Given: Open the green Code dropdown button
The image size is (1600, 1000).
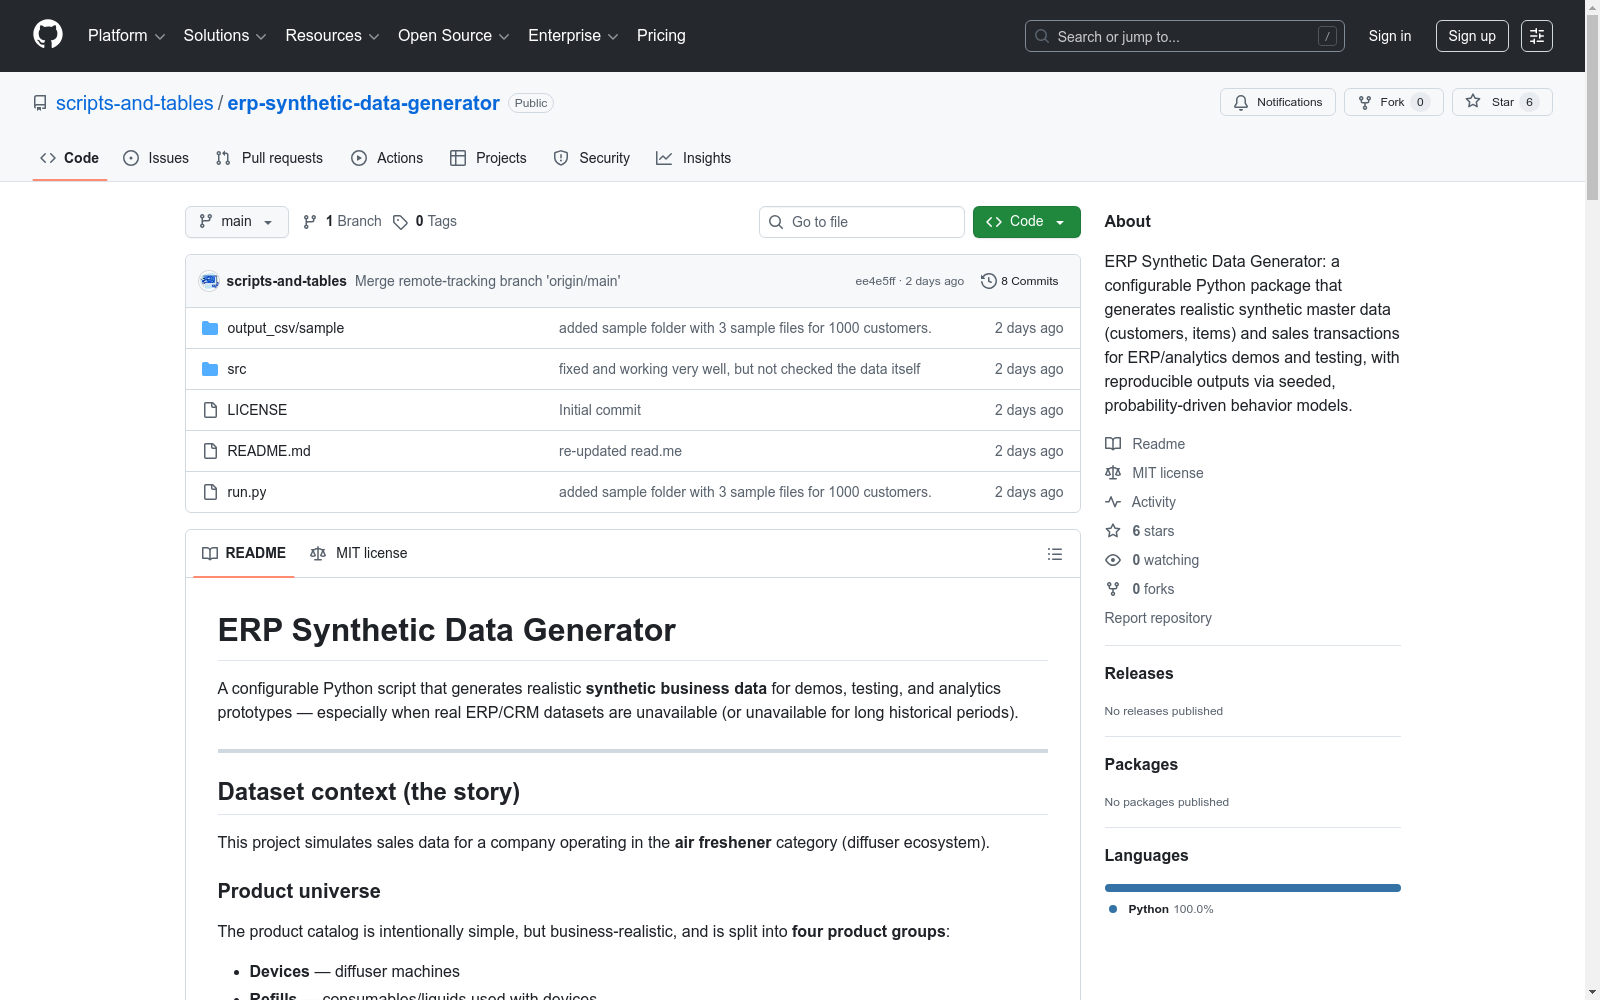Looking at the screenshot, I should click(1027, 222).
